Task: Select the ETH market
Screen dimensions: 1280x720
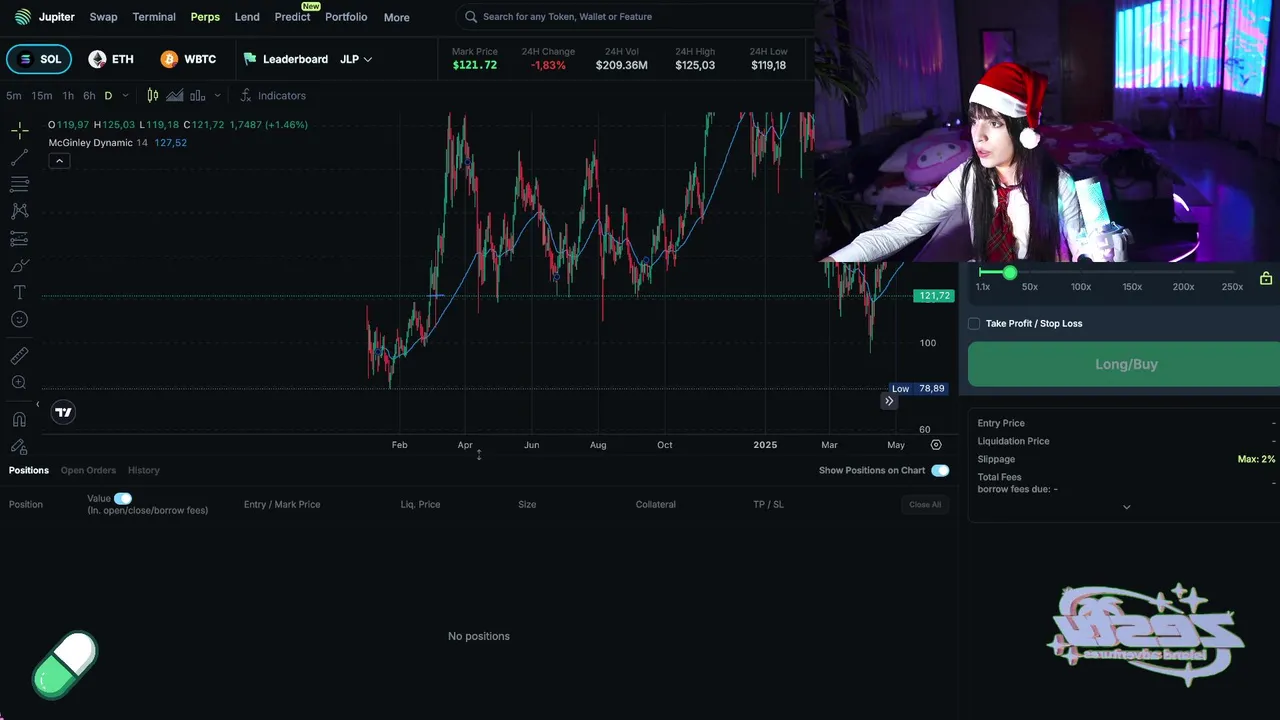Action: [x=110, y=59]
